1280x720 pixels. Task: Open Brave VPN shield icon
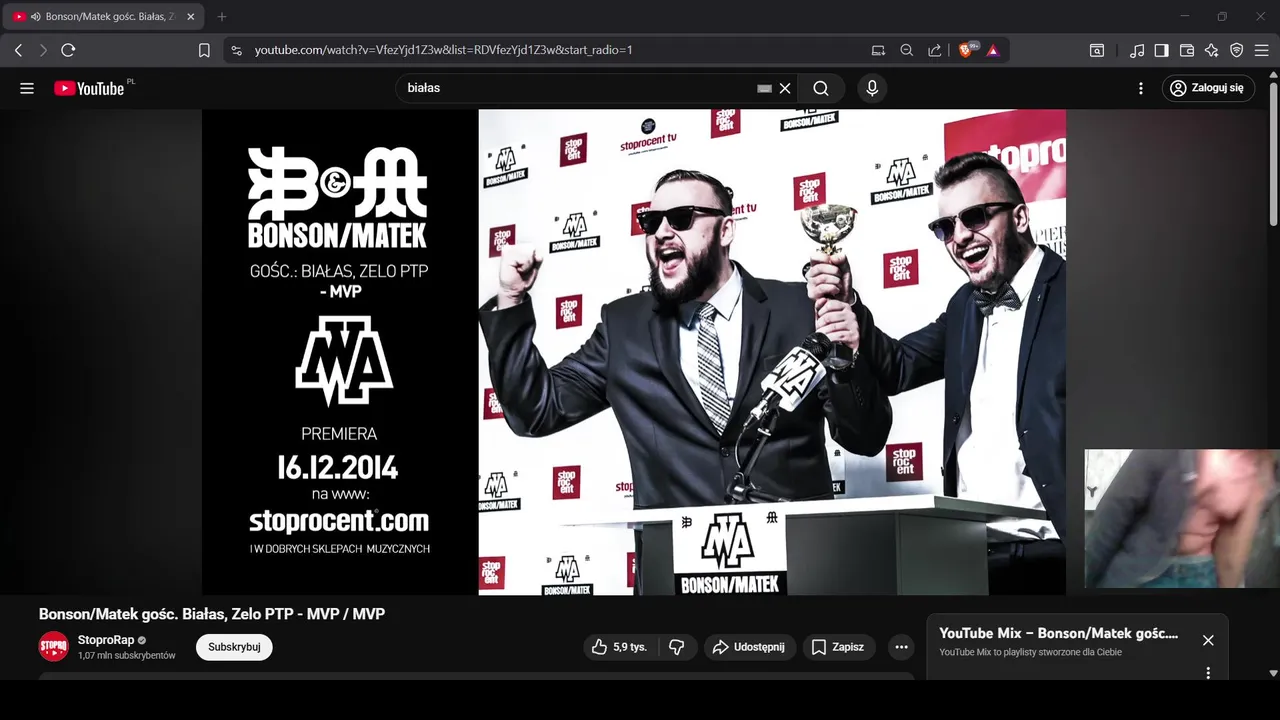click(1236, 50)
